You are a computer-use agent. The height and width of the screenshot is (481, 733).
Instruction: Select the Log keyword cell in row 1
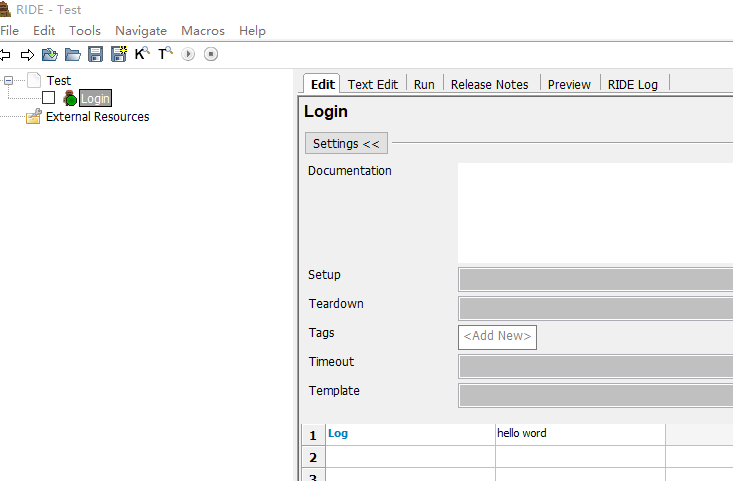[x=410, y=434]
